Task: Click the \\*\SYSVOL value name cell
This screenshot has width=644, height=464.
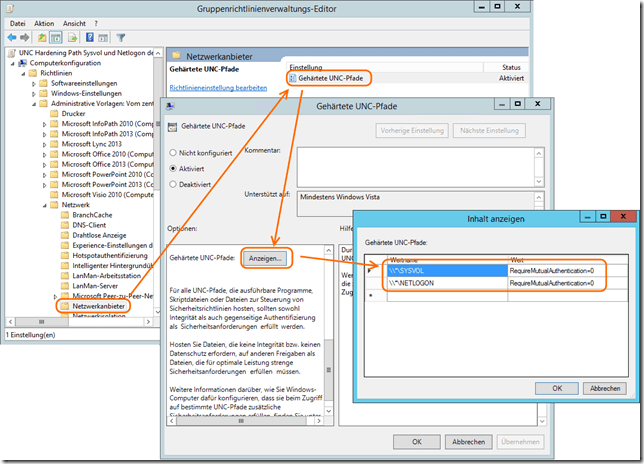Action: [445, 270]
